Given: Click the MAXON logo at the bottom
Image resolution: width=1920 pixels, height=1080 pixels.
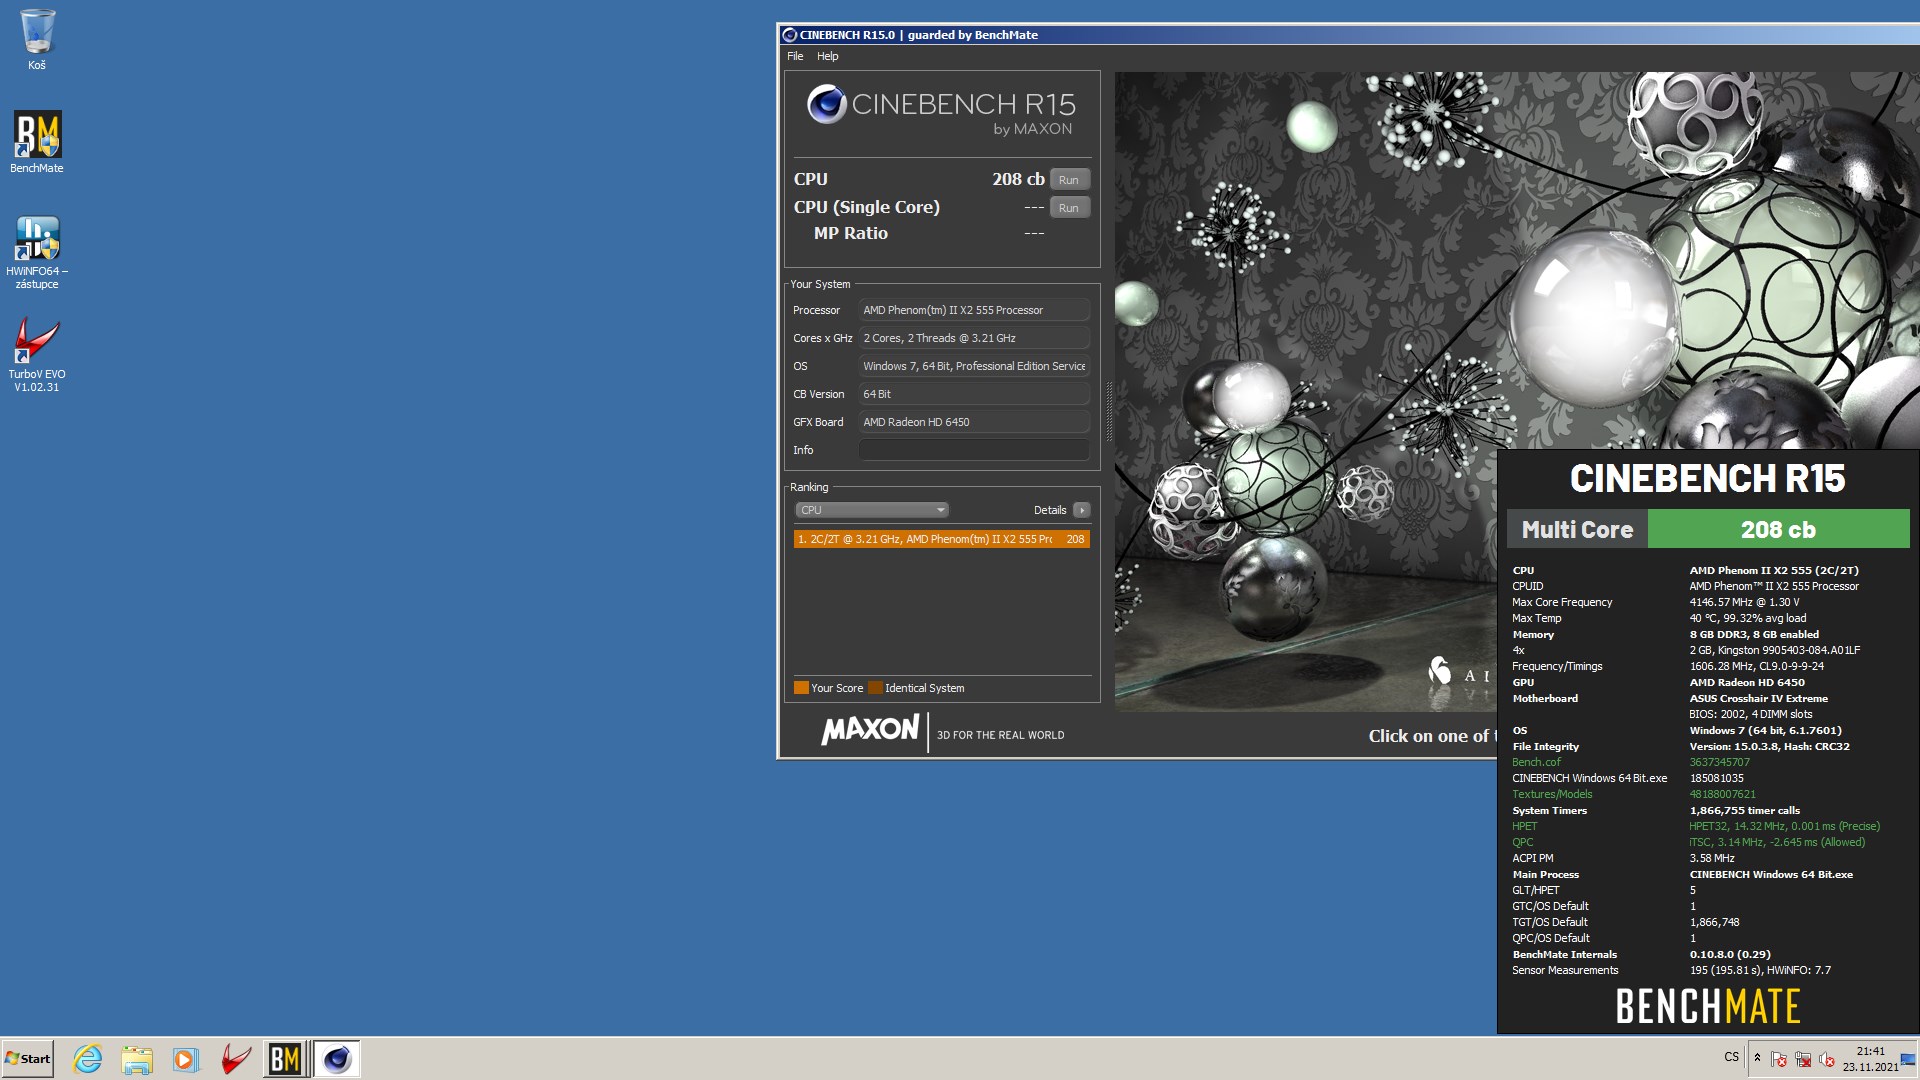Looking at the screenshot, I should [870, 729].
